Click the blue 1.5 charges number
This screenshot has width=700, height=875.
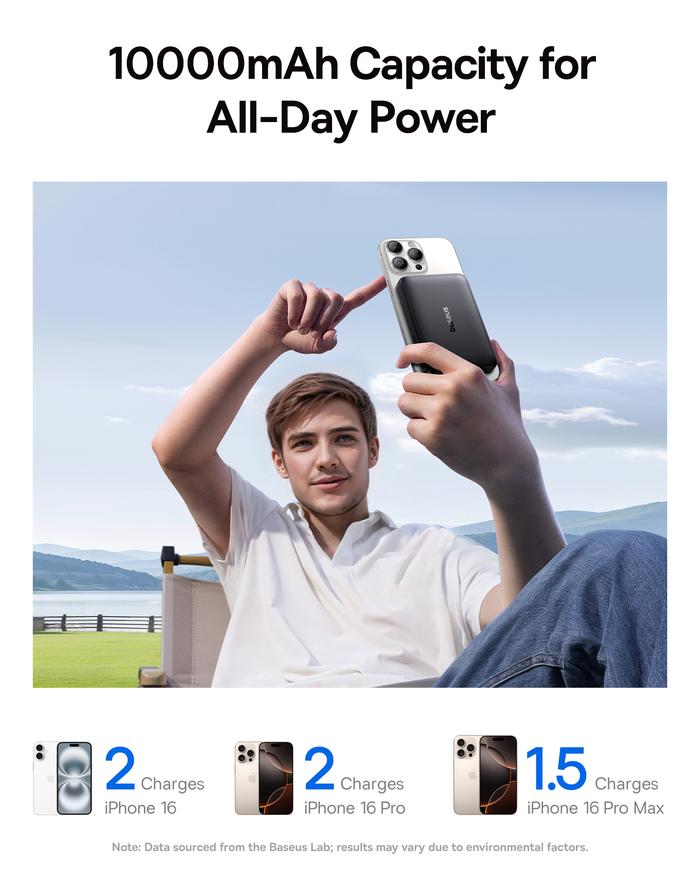pyautogui.click(x=555, y=770)
